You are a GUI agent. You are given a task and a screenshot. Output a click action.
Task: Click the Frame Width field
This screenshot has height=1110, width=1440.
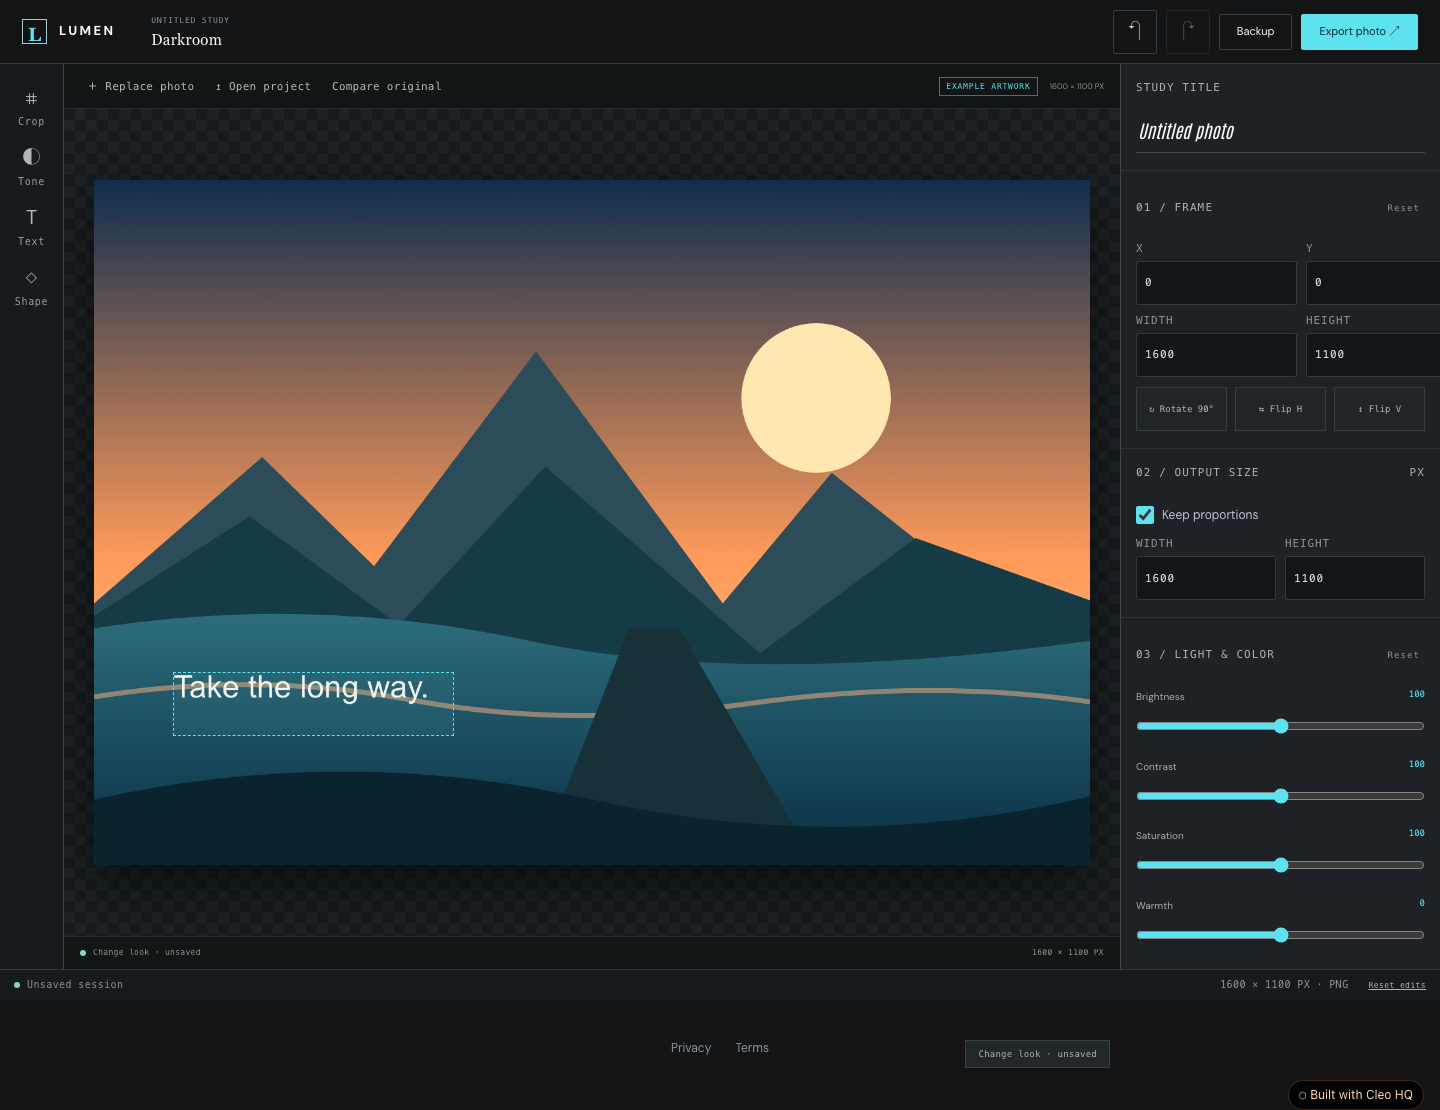pos(1216,355)
